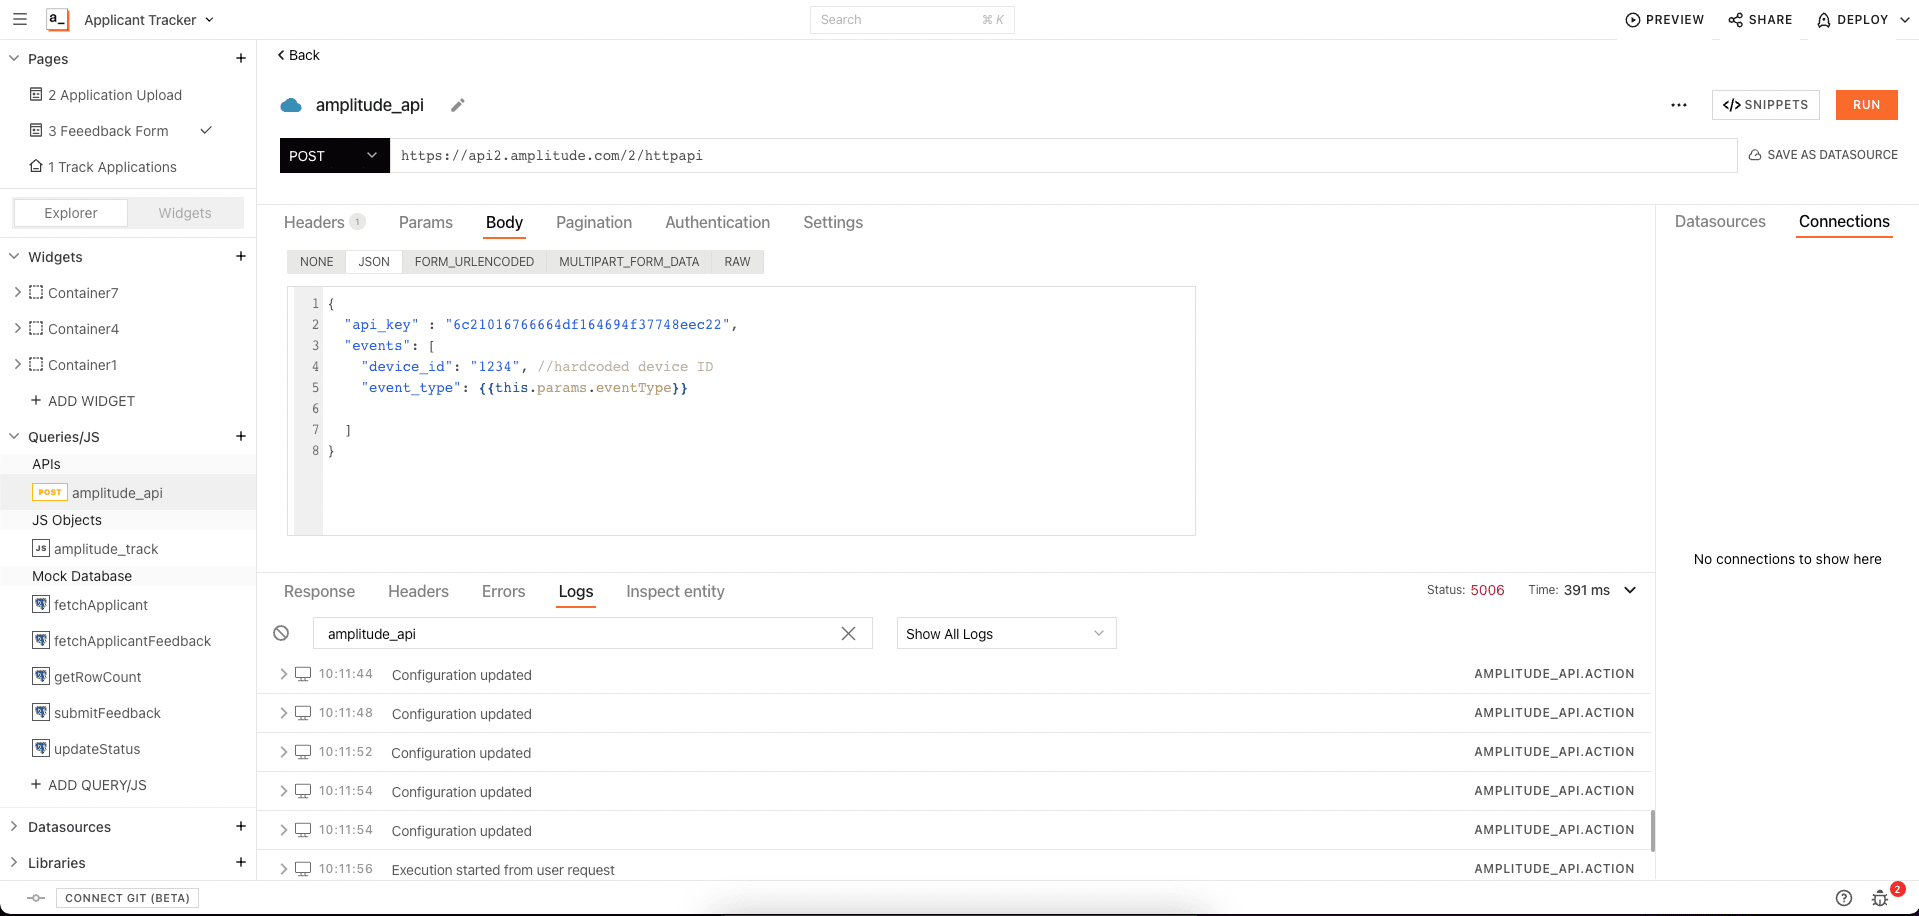Add a new page with plus icon

click(241, 59)
